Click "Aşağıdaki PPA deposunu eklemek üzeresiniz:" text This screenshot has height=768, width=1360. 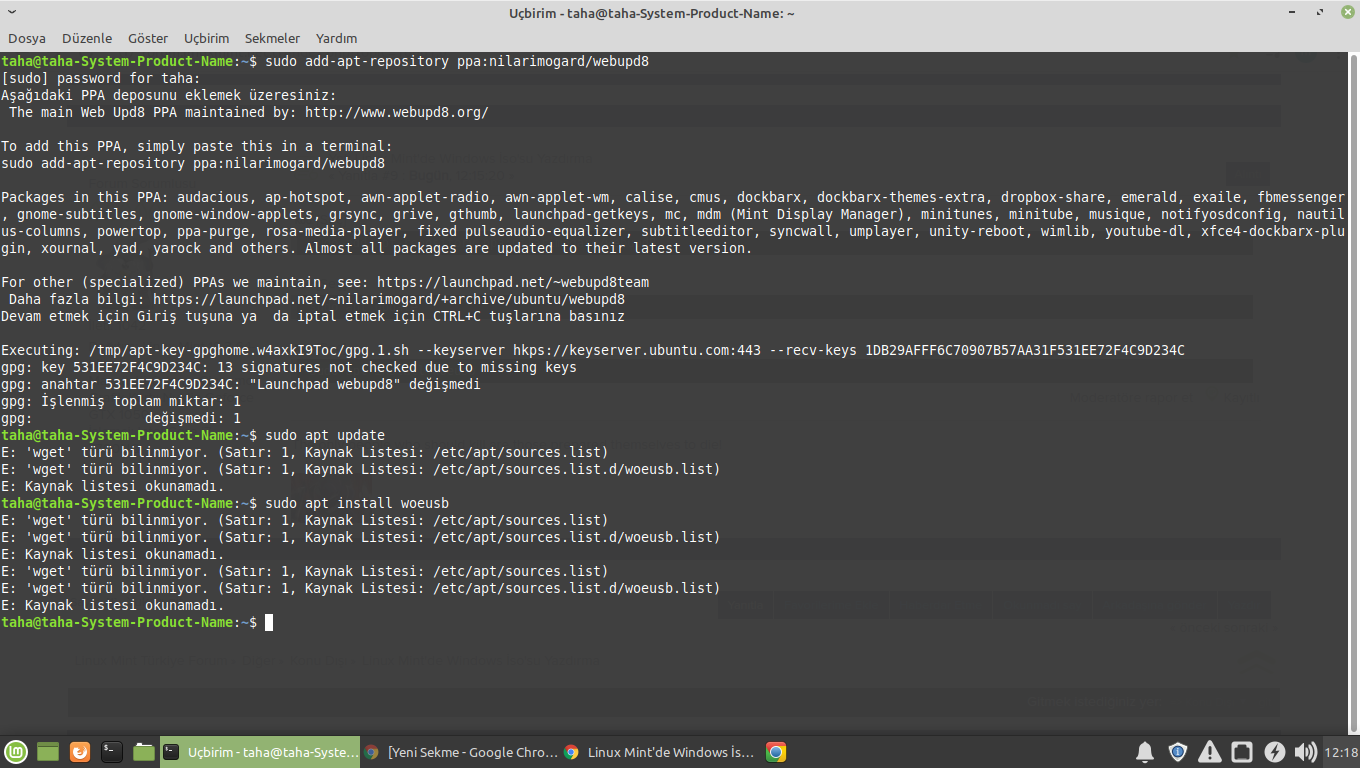click(x=169, y=95)
